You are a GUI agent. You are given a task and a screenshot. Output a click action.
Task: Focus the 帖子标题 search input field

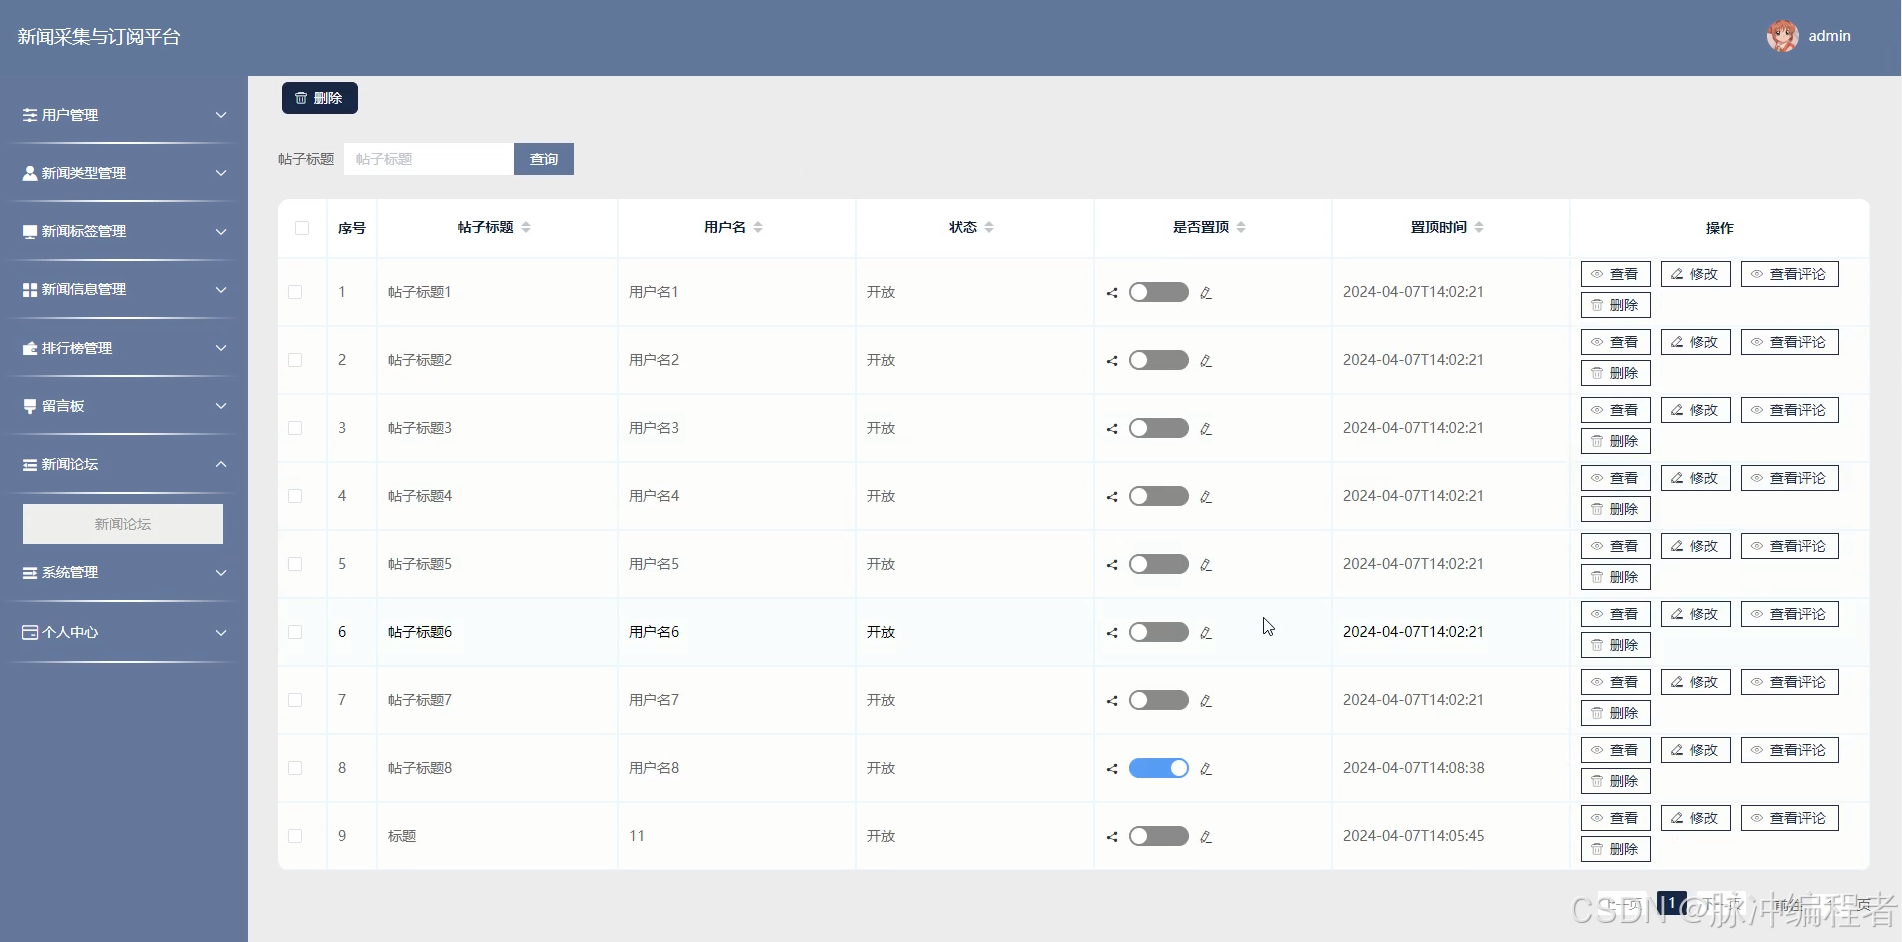point(429,159)
